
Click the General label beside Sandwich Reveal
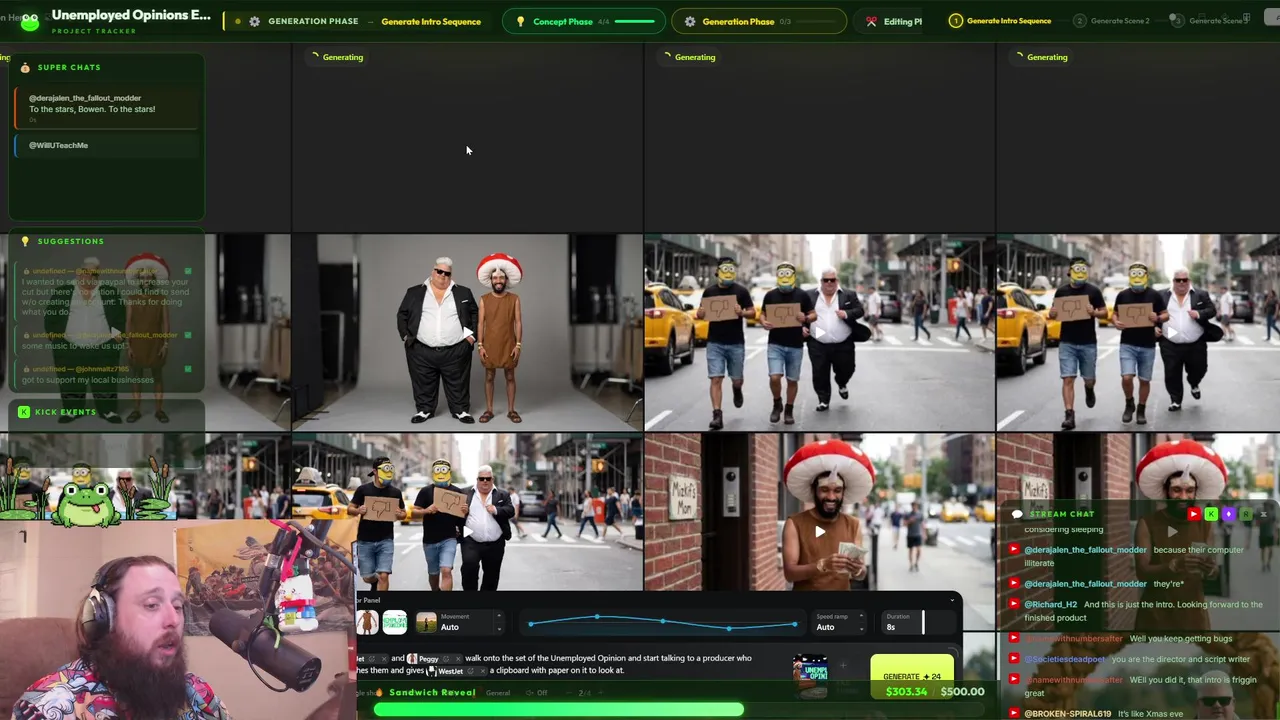(498, 693)
